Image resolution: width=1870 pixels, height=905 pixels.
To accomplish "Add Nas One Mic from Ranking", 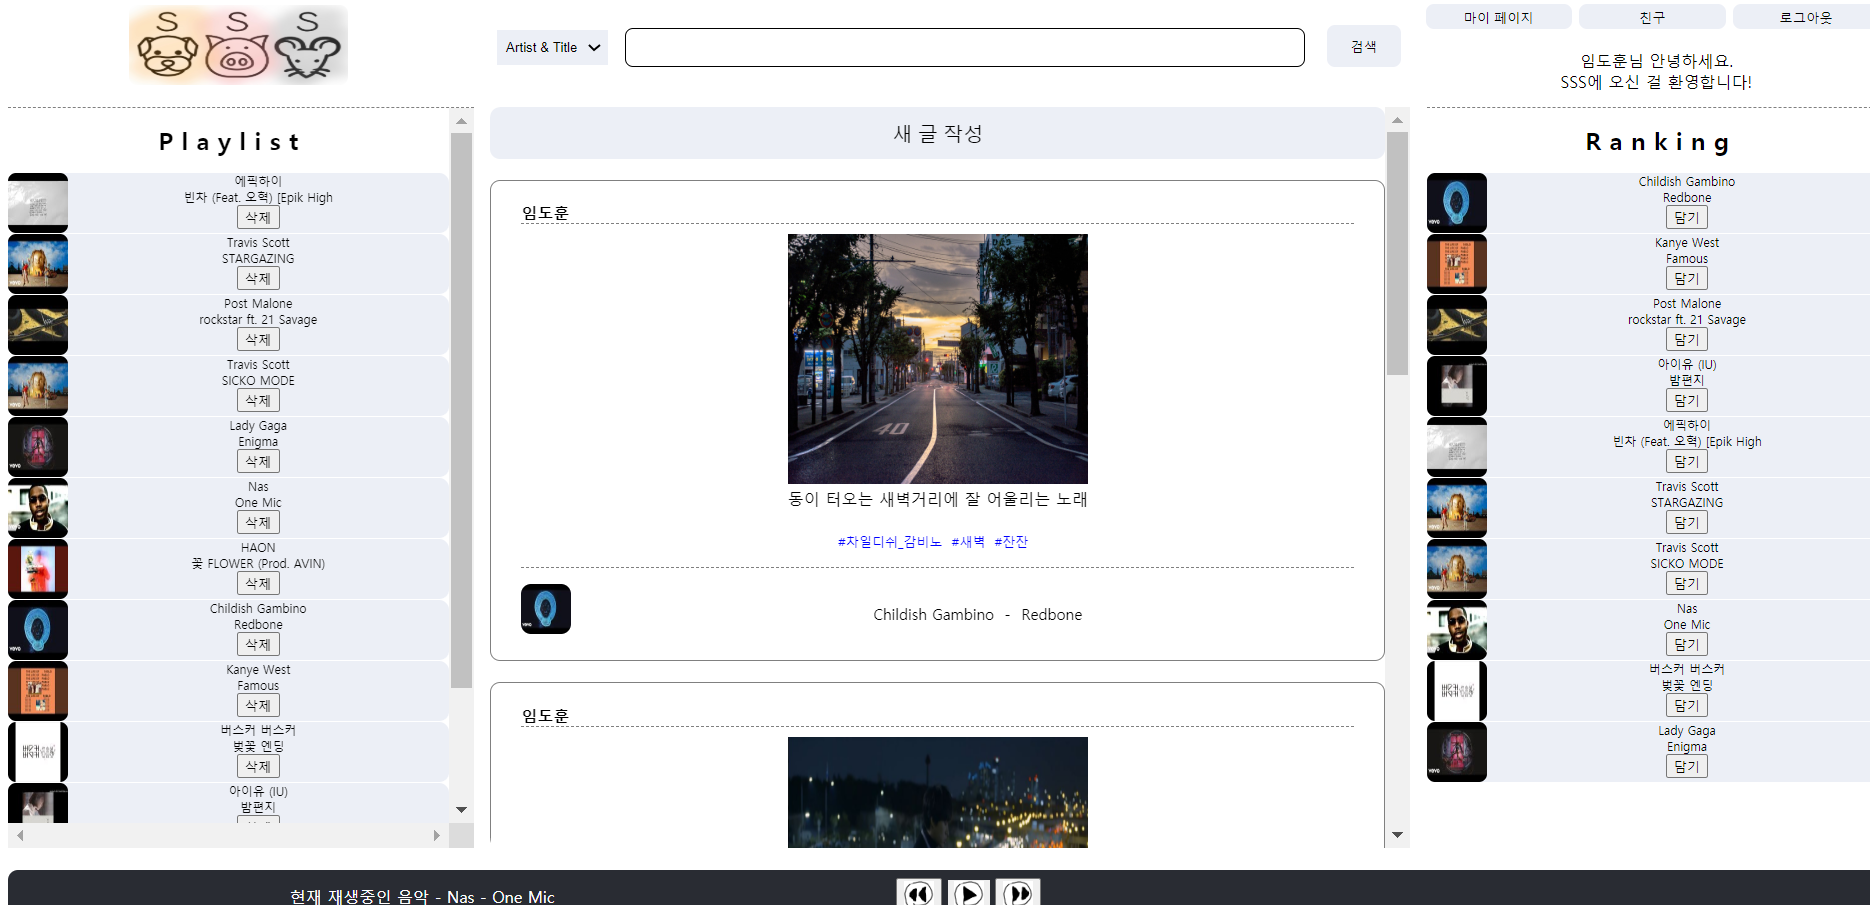I will click(1687, 644).
